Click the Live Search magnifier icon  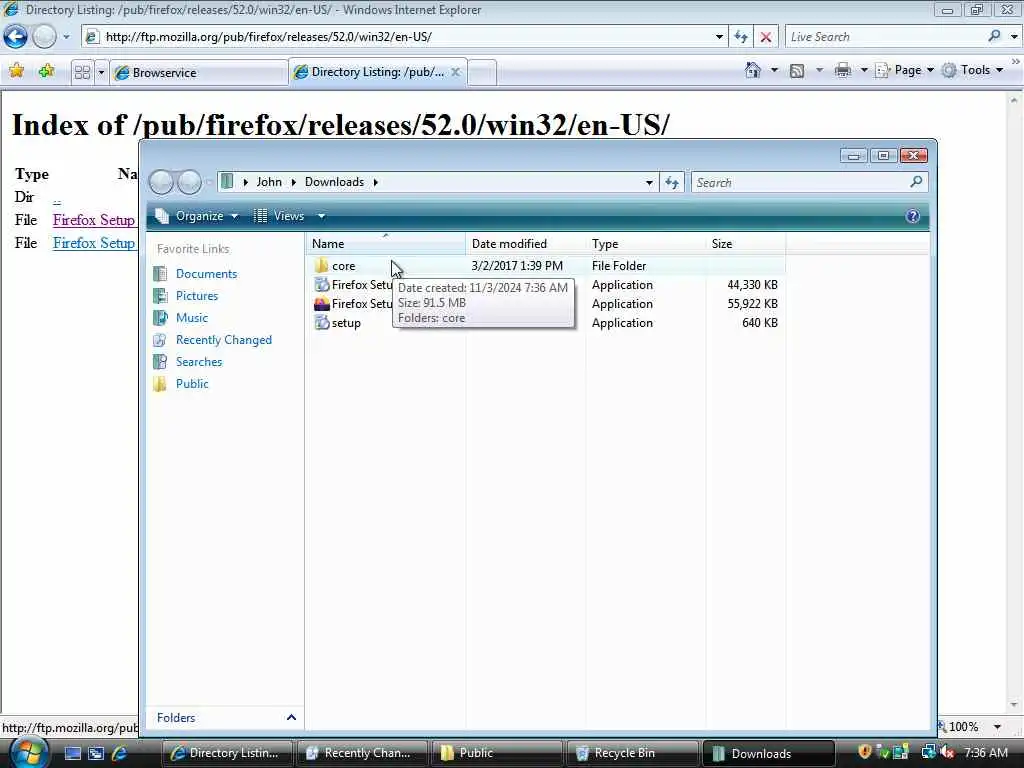(994, 37)
